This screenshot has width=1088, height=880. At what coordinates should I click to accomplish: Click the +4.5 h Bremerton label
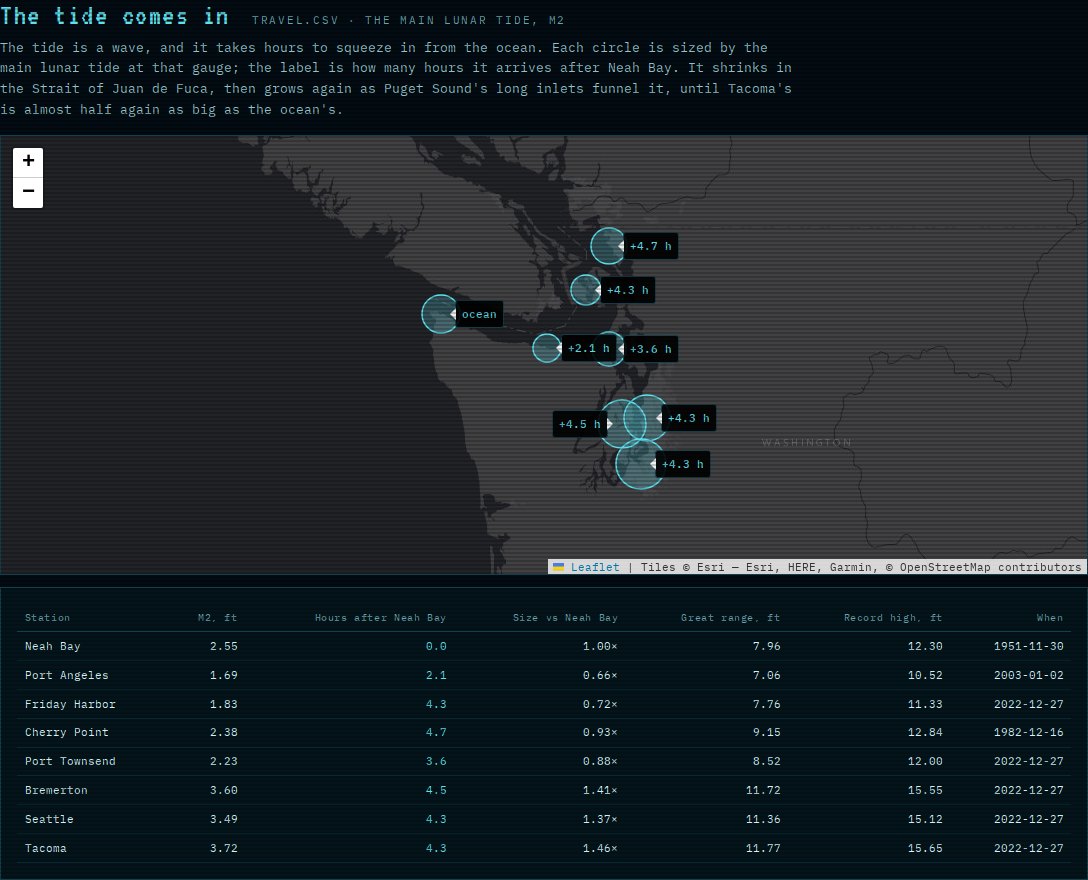579,424
